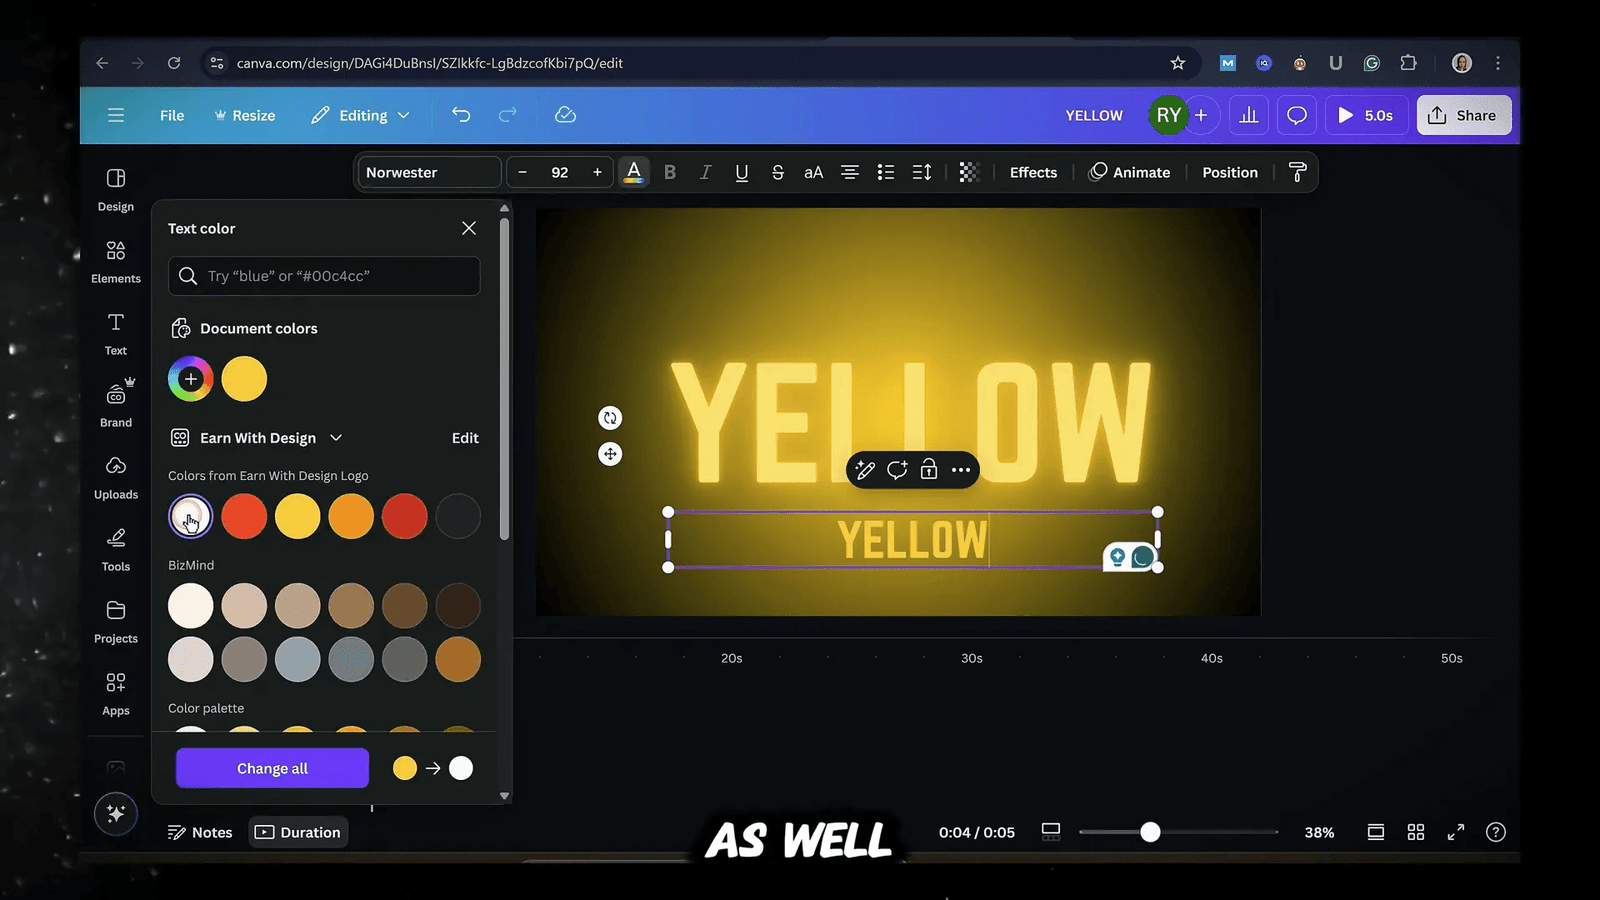Click the text color search field
Image resolution: width=1600 pixels, height=900 pixels.
pos(323,276)
